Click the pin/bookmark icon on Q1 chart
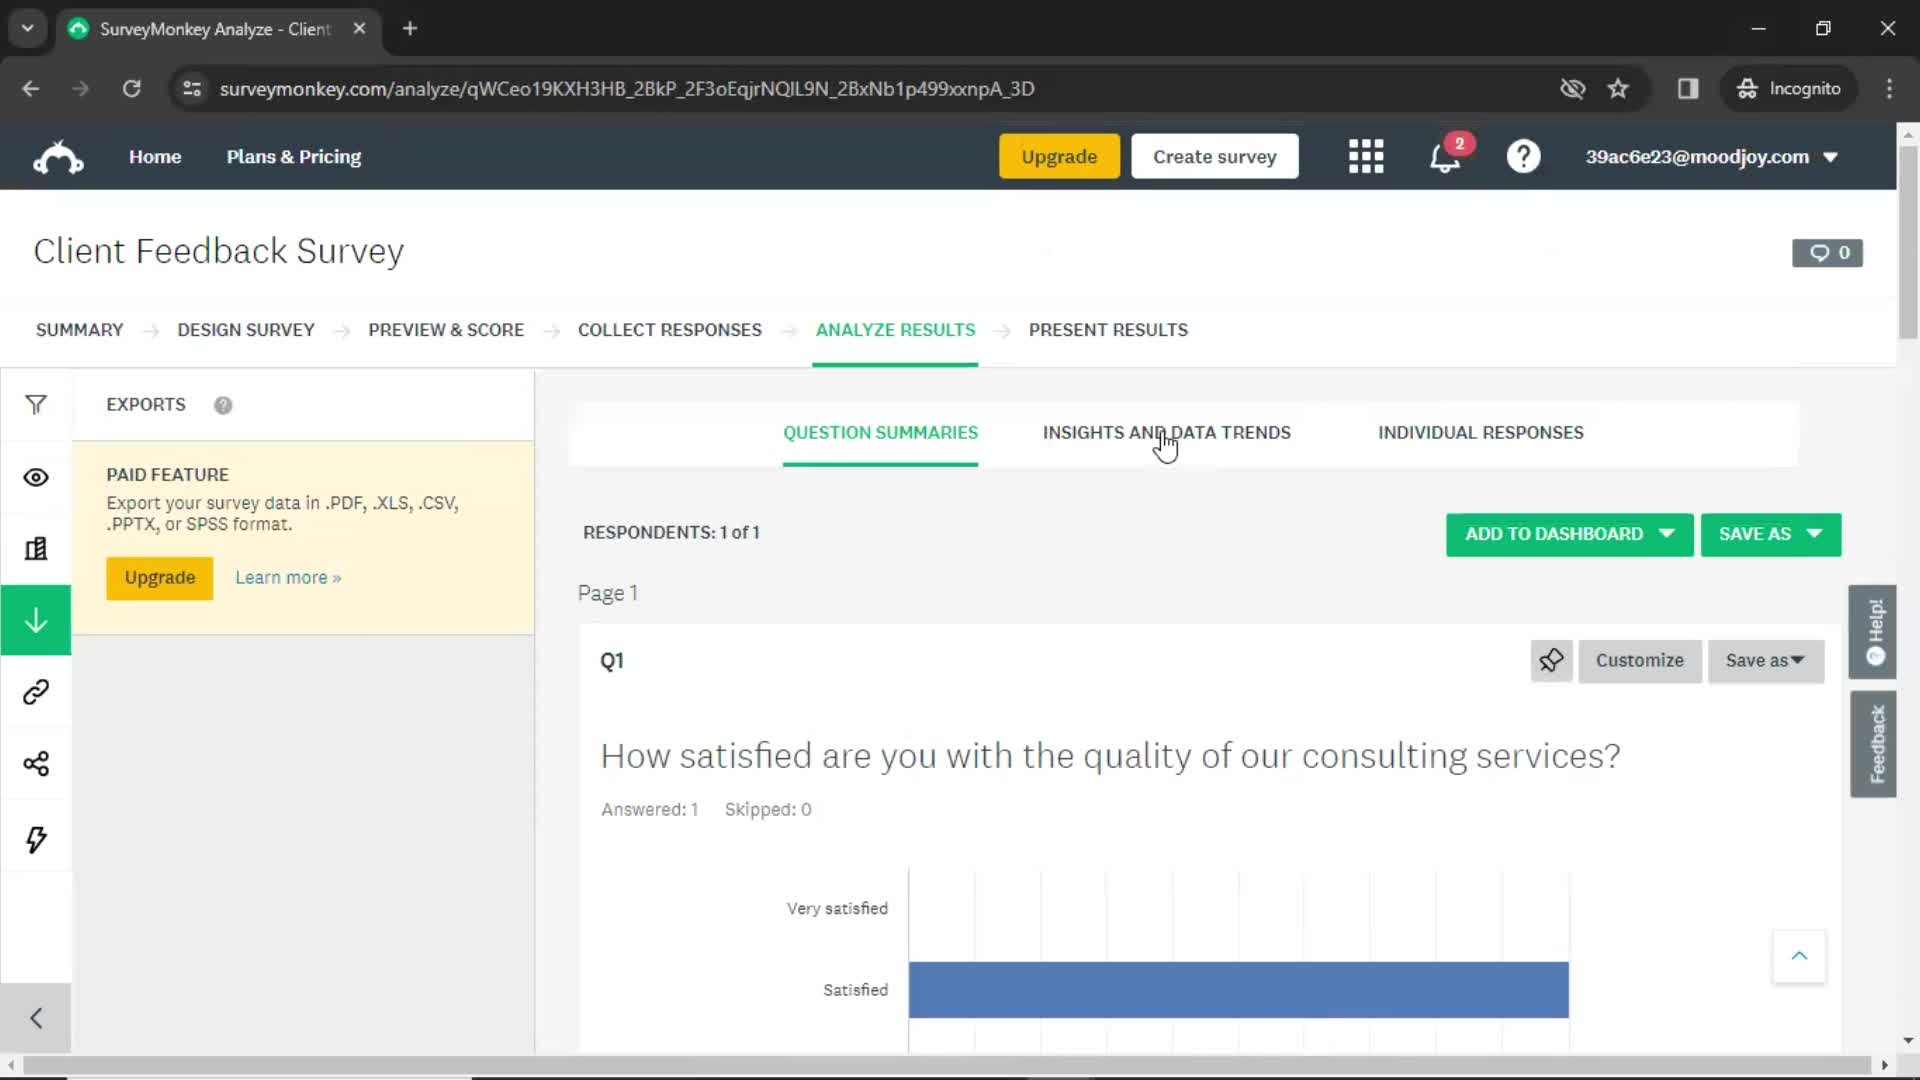This screenshot has width=1920, height=1080. point(1551,659)
